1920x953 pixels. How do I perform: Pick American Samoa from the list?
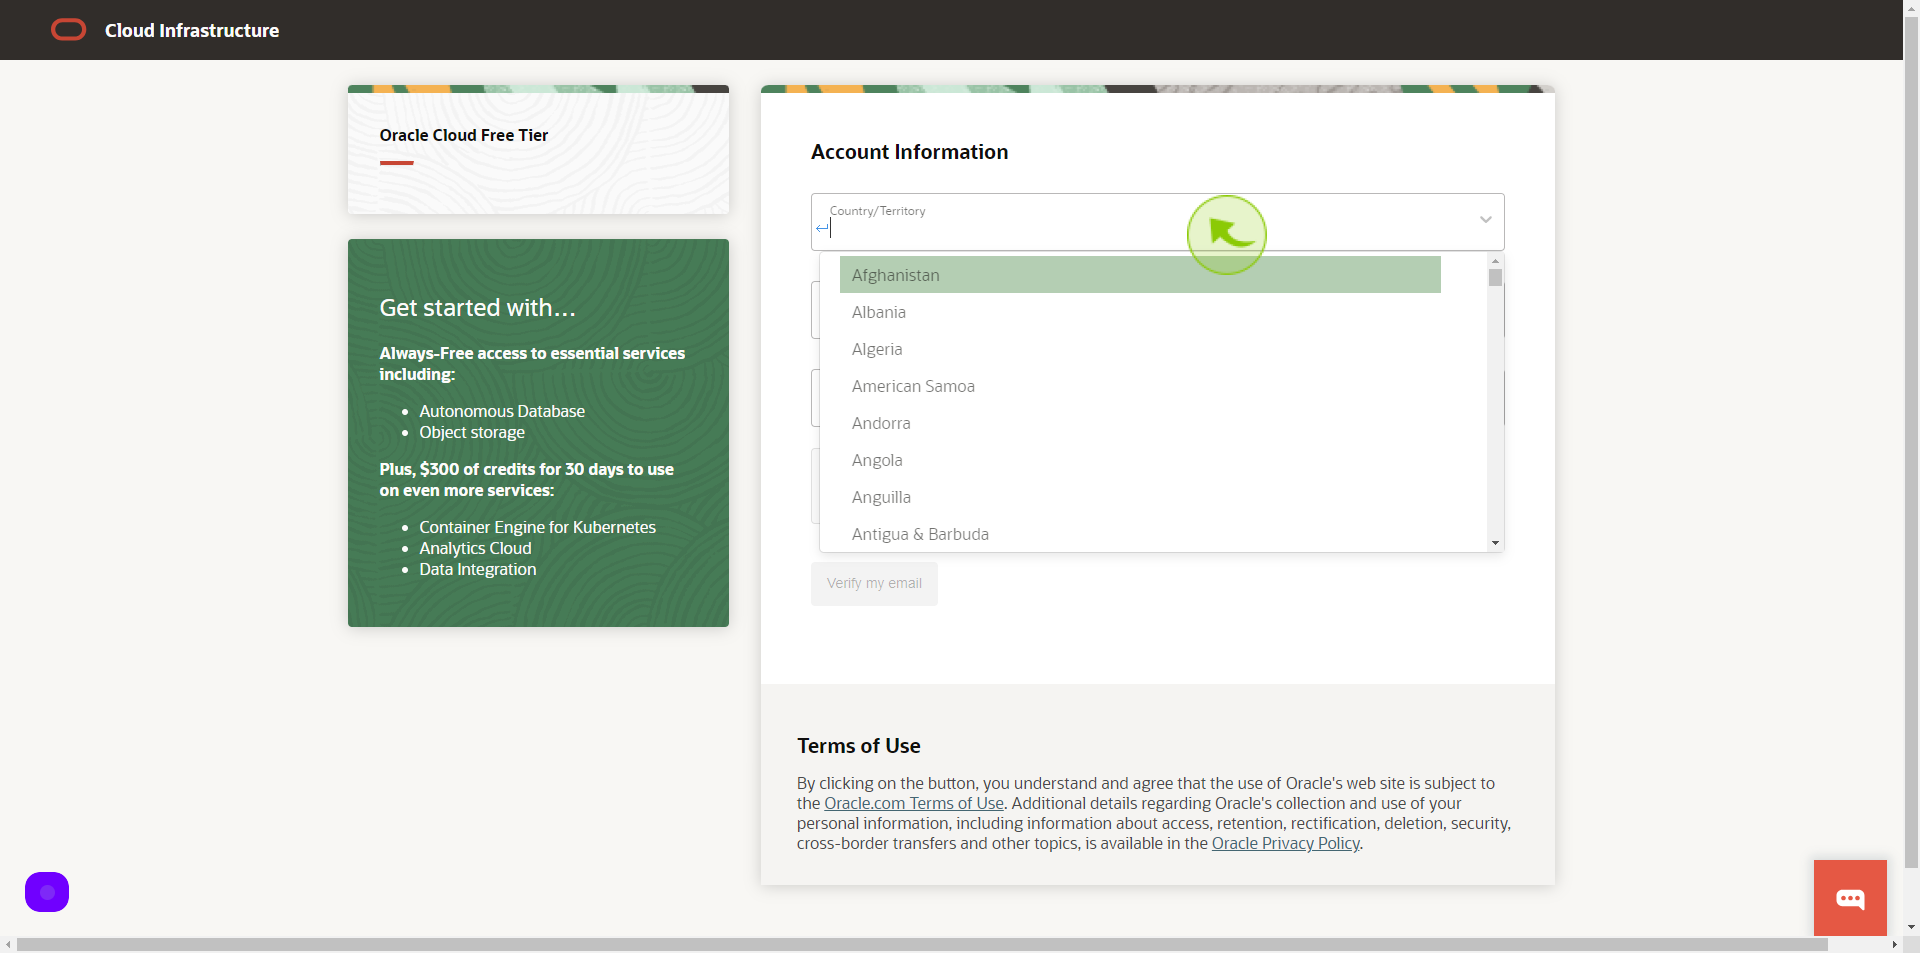[1140, 386]
